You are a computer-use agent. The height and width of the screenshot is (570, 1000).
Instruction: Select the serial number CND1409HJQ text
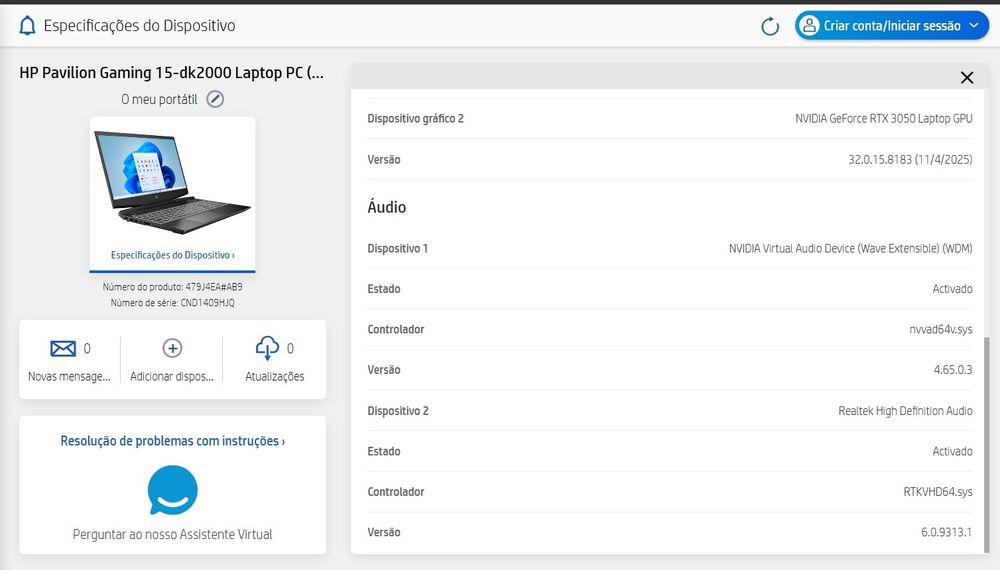[x=207, y=303]
